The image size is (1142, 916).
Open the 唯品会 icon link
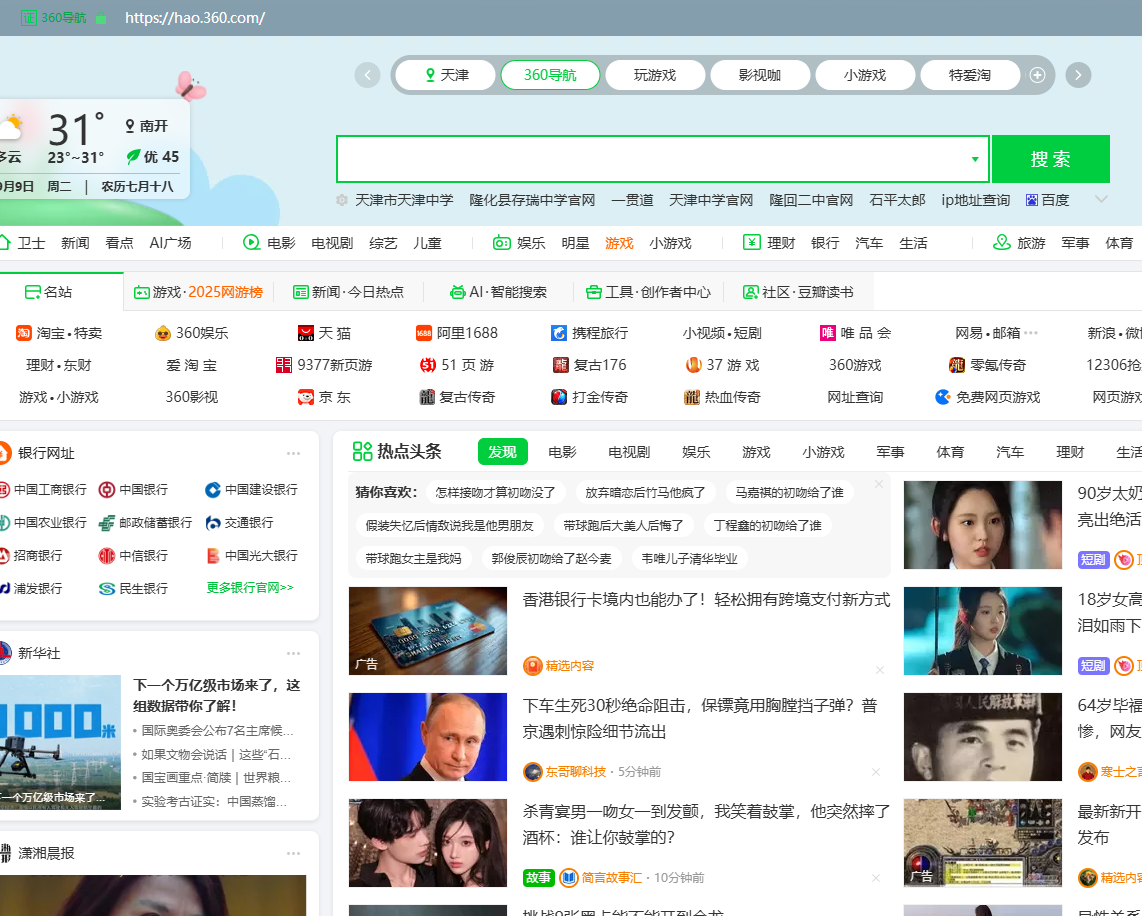tap(827, 333)
